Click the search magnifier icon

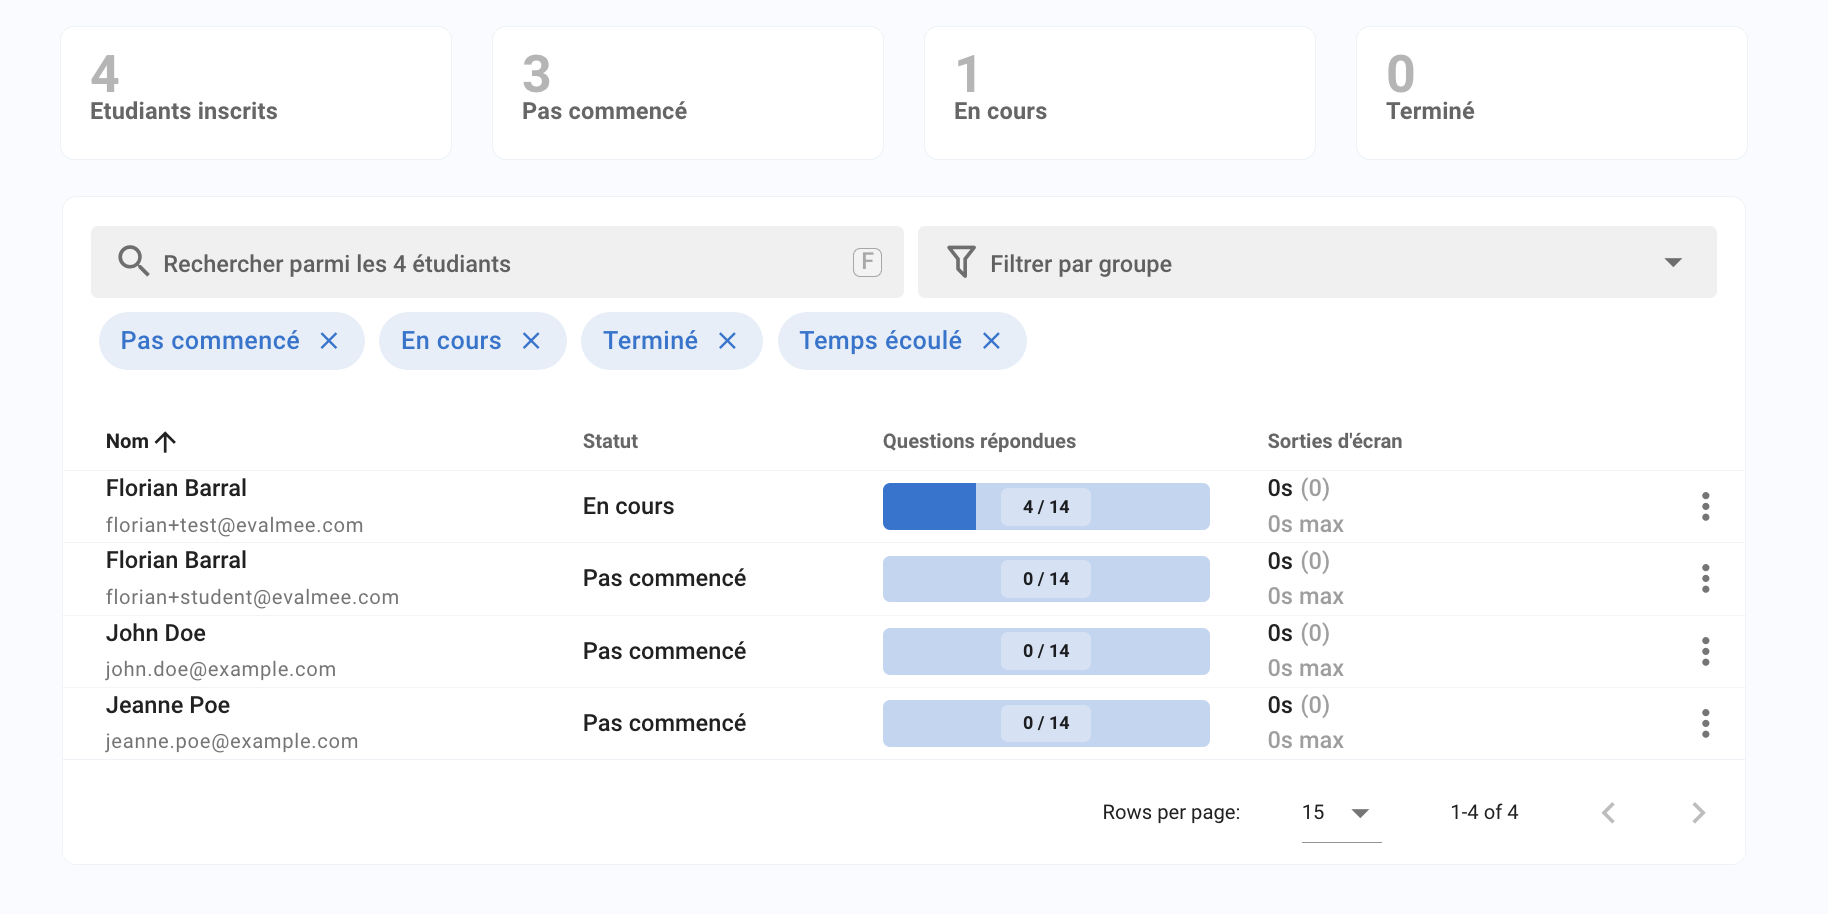[133, 262]
